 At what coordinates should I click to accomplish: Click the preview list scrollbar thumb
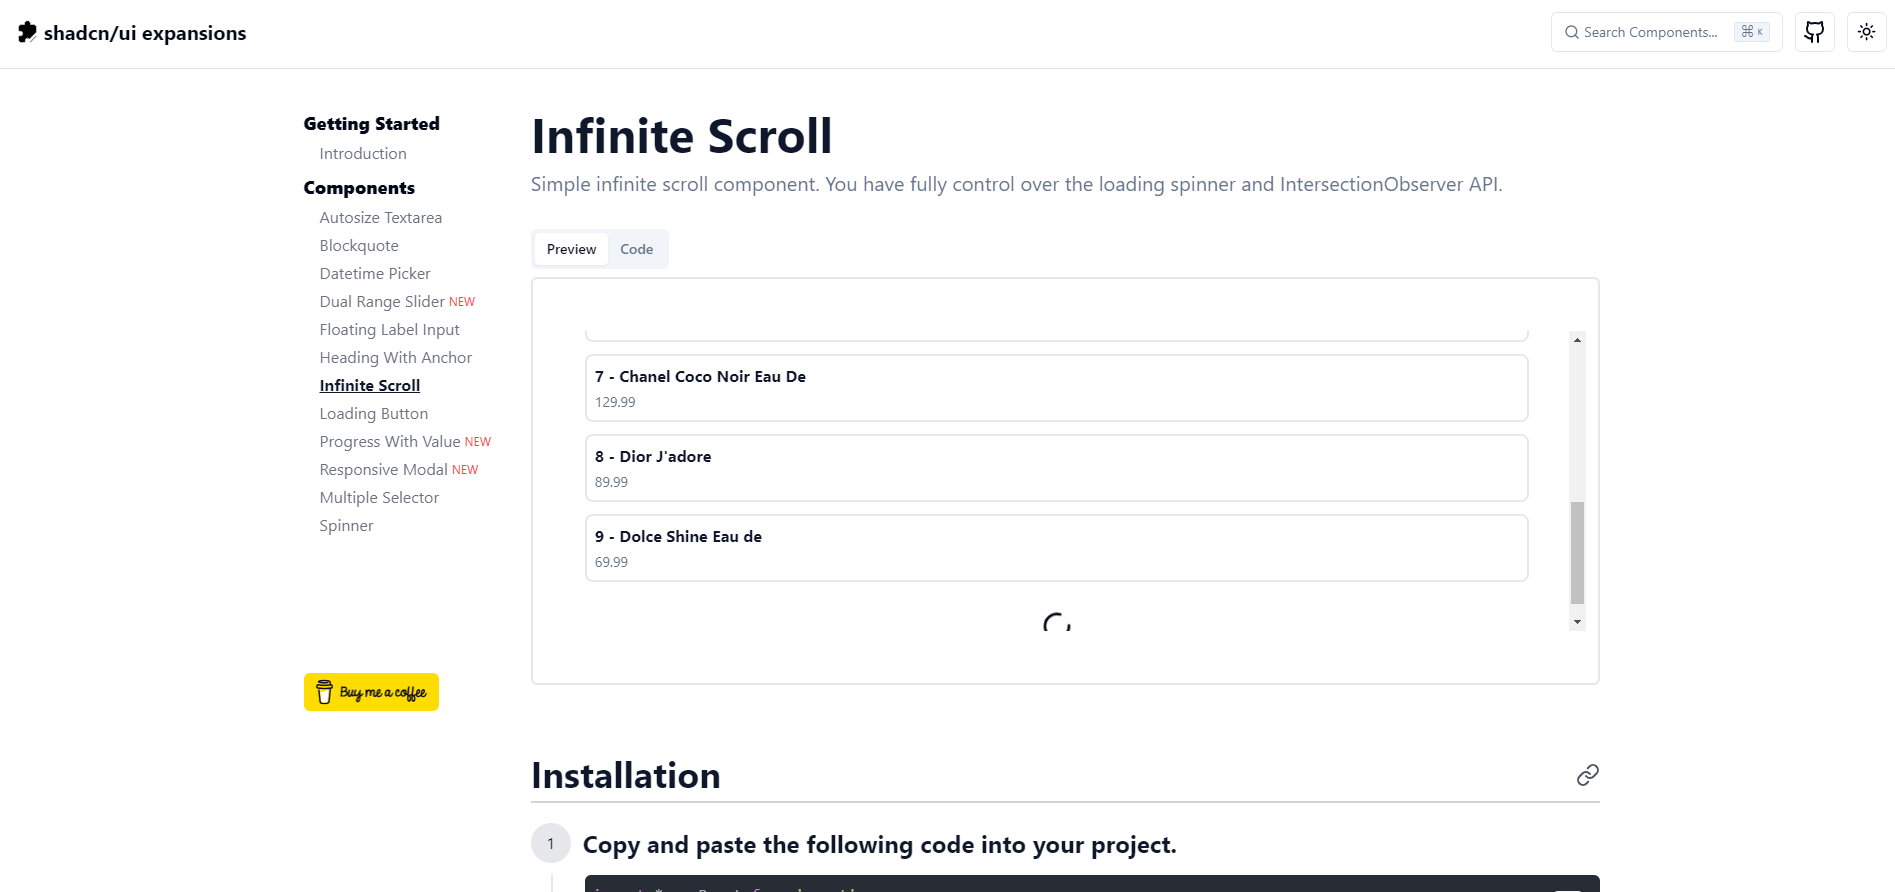pyautogui.click(x=1577, y=552)
